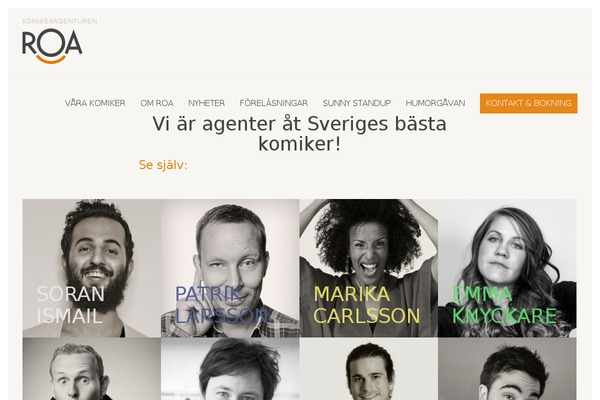The image size is (600, 400).
Task: Select Föreläsningar in the navigation
Action: (274, 103)
